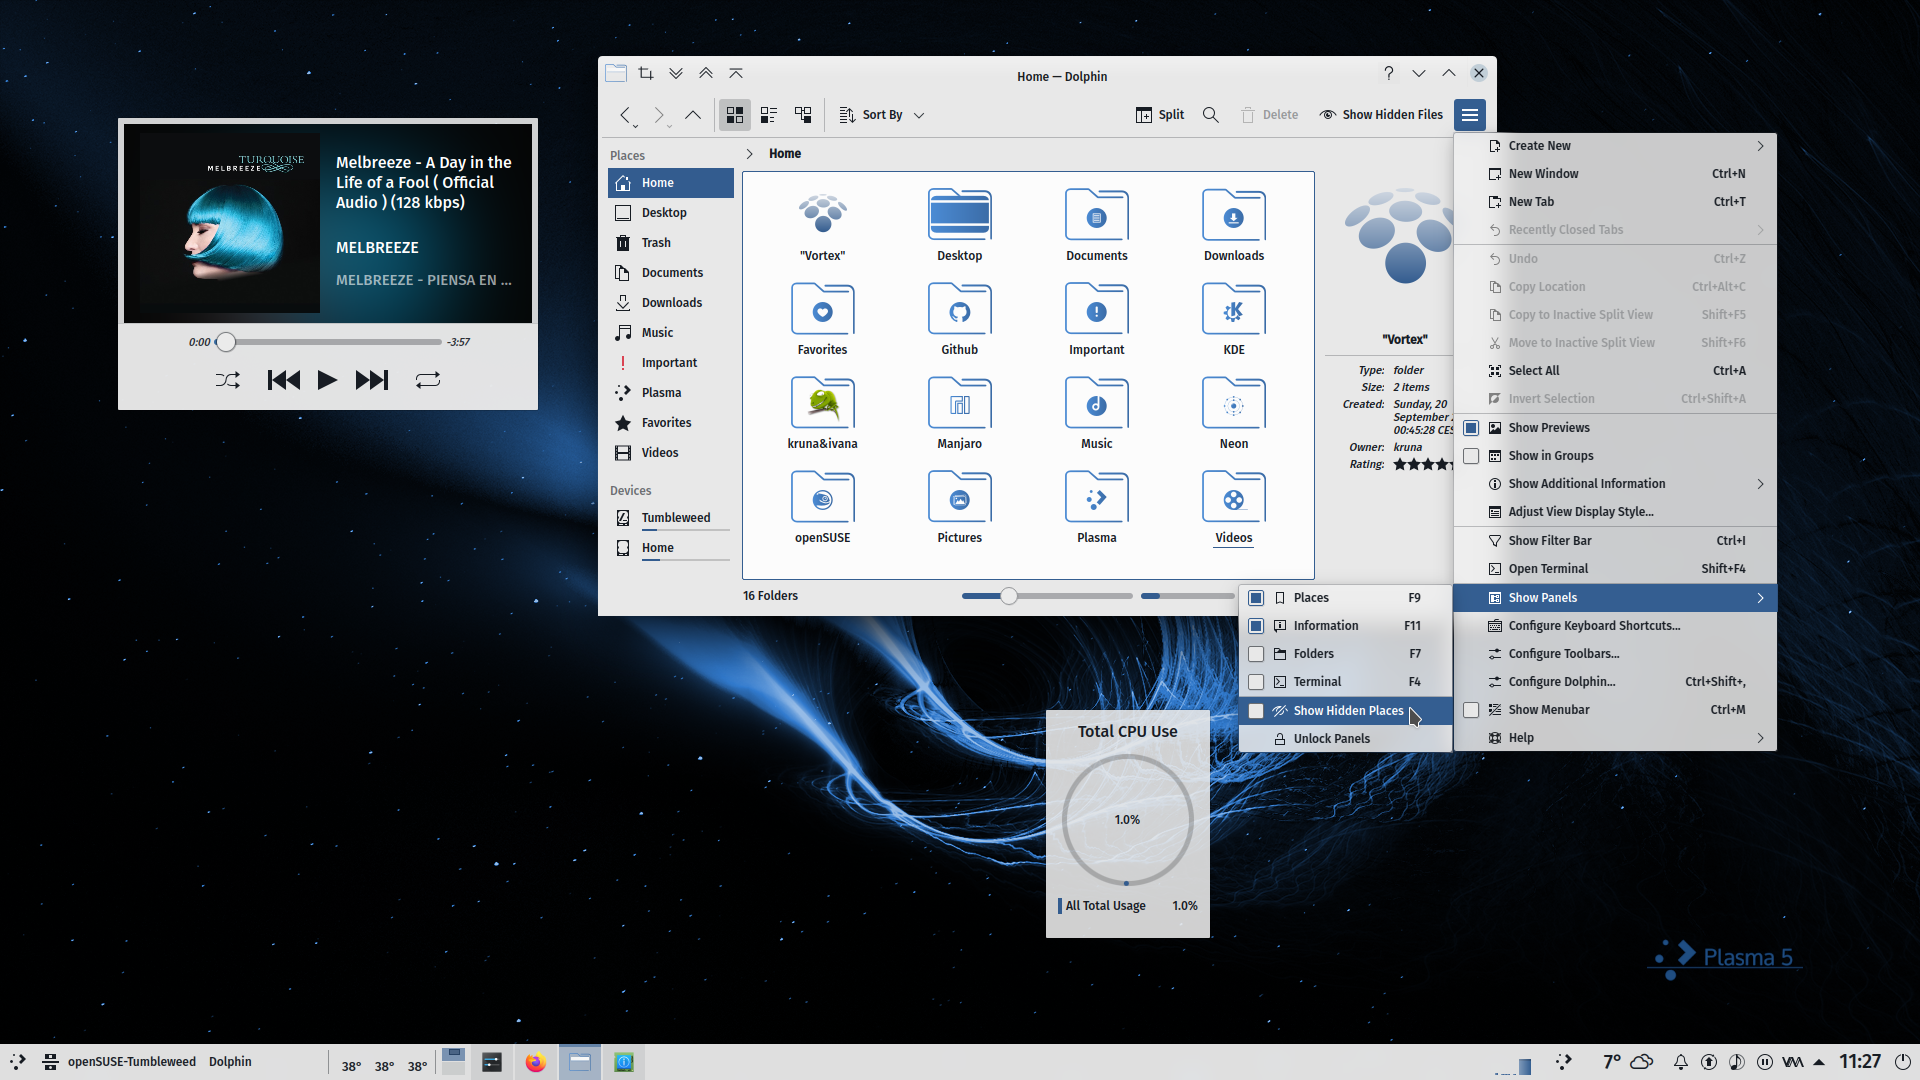The height and width of the screenshot is (1080, 1920).
Task: Open the openSUSE folder
Action: coord(822,507)
